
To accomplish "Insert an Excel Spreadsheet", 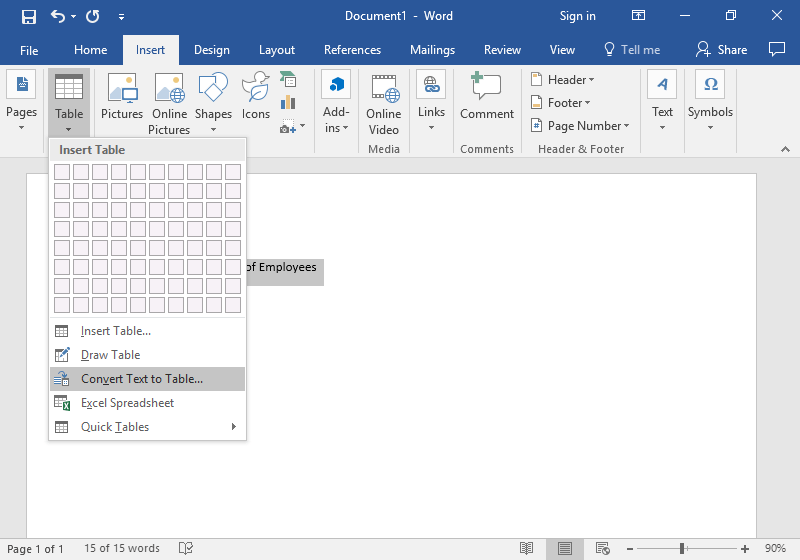I will coord(147,403).
